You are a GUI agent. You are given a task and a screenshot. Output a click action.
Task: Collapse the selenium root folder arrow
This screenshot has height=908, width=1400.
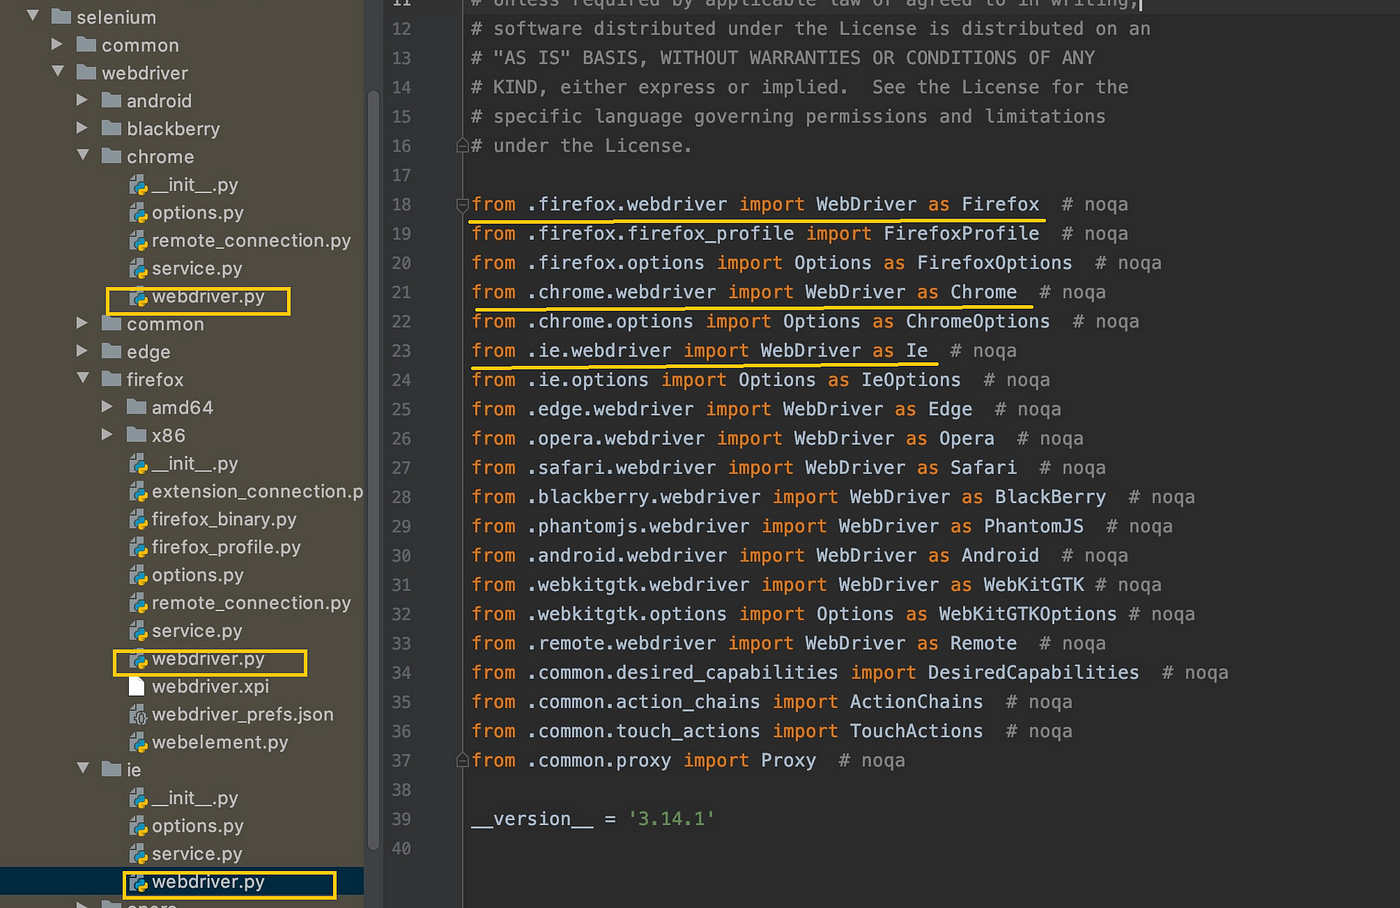tap(33, 16)
